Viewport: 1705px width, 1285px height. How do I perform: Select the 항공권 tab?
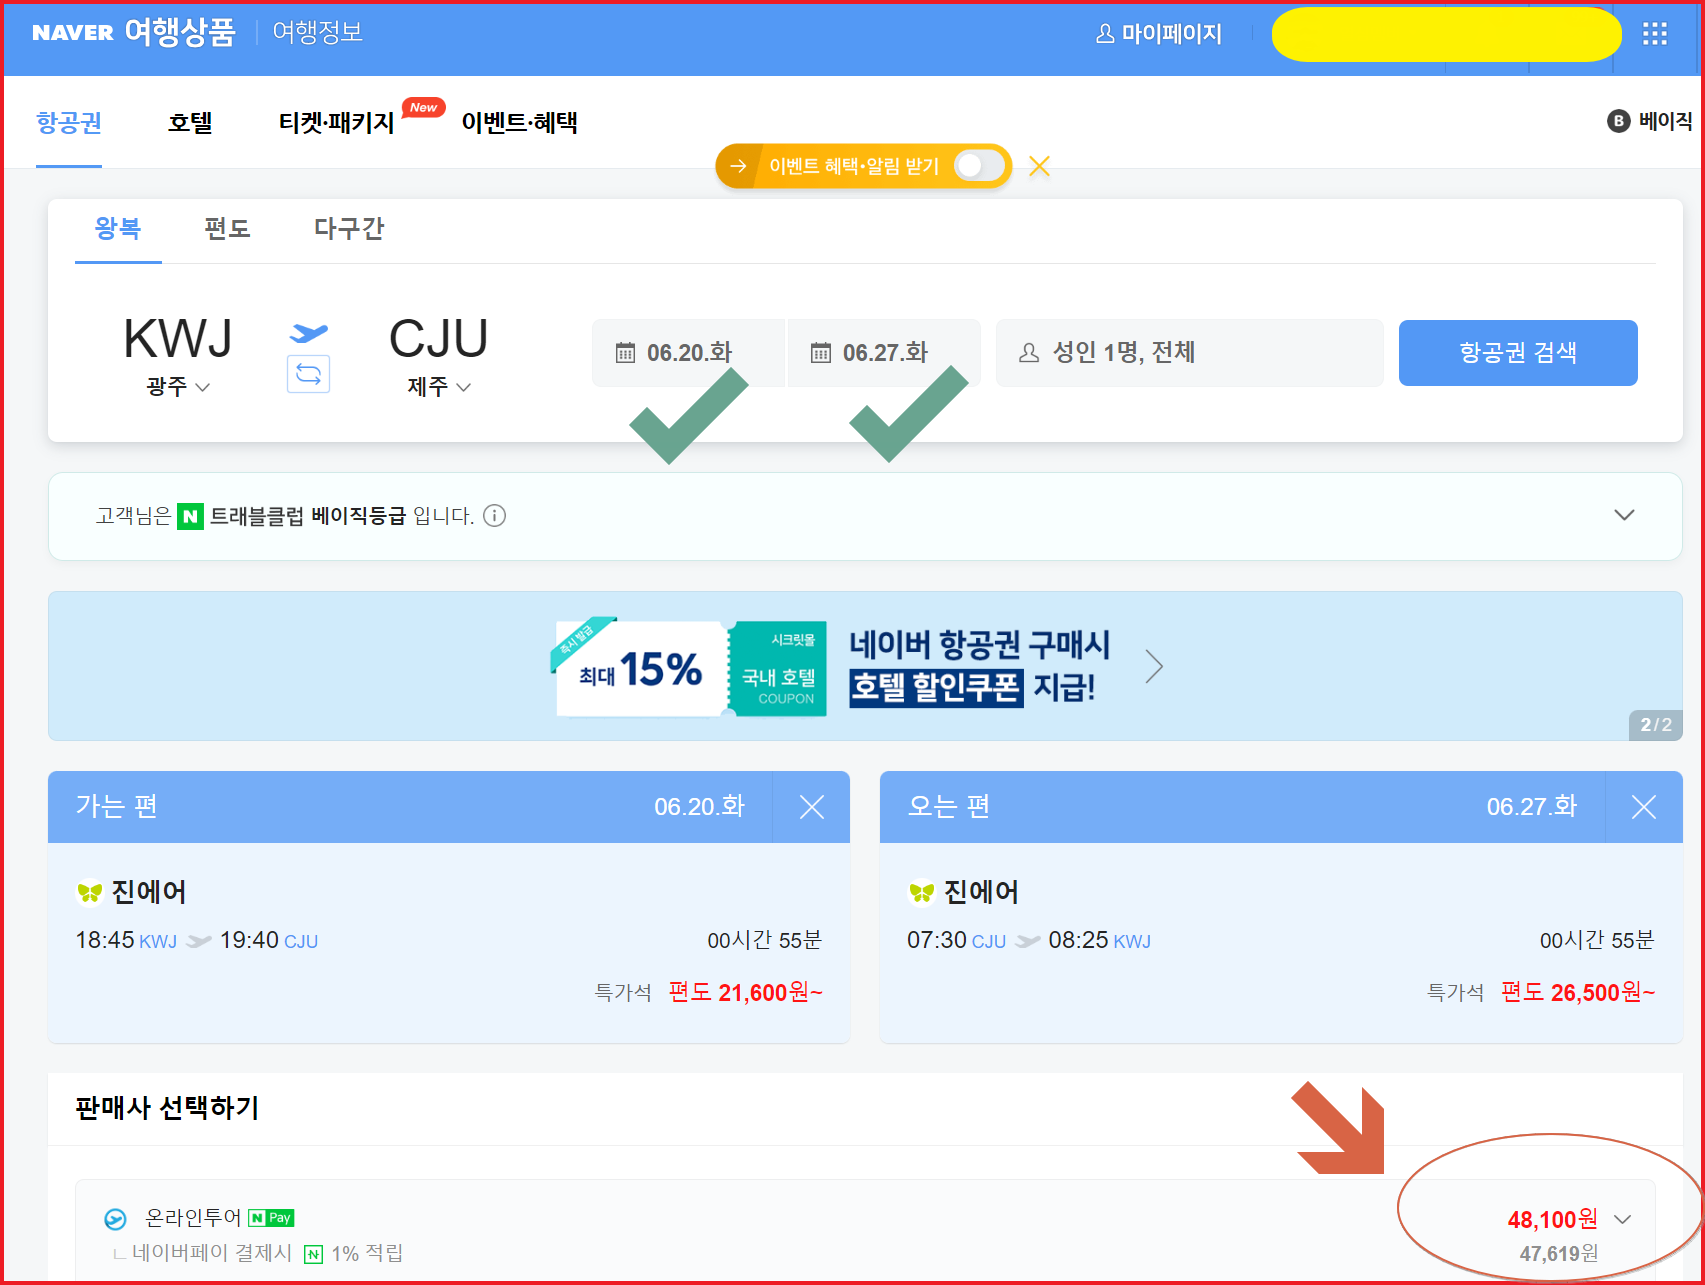click(69, 122)
